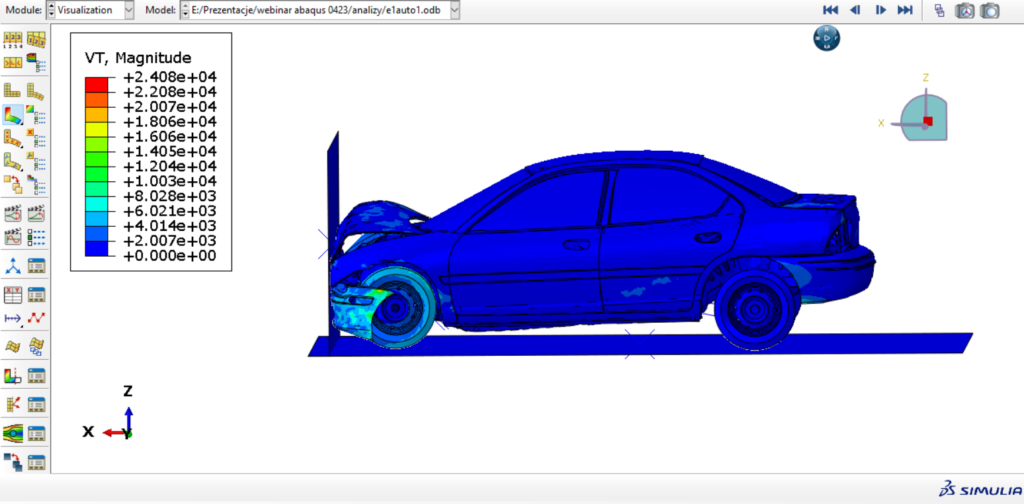Activate the View Cut tool icon
Screen dimensions: 1024x504
coord(13,376)
